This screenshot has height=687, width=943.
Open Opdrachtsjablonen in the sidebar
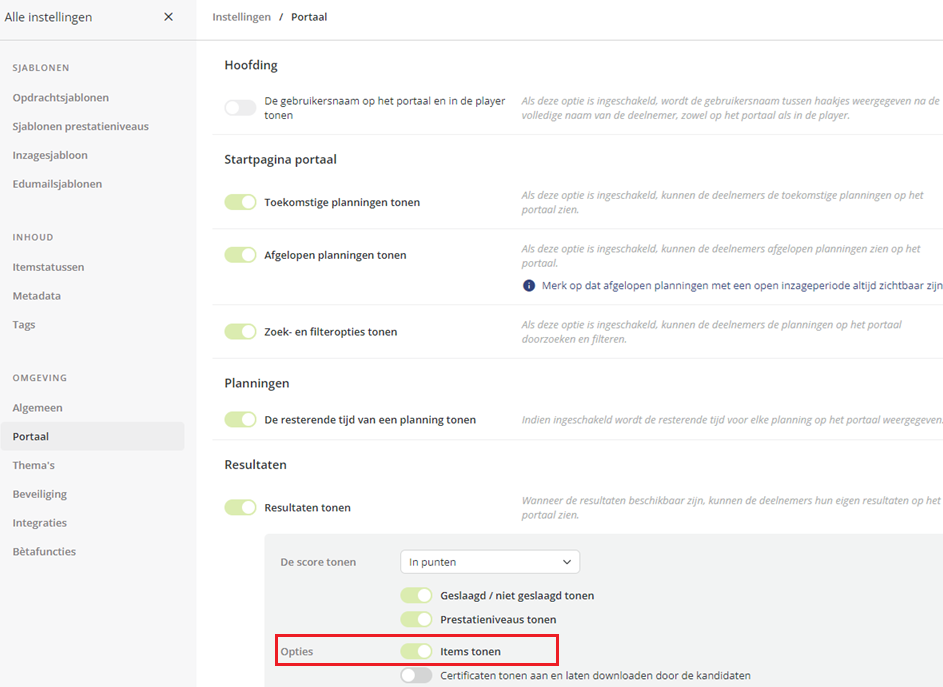pos(61,97)
